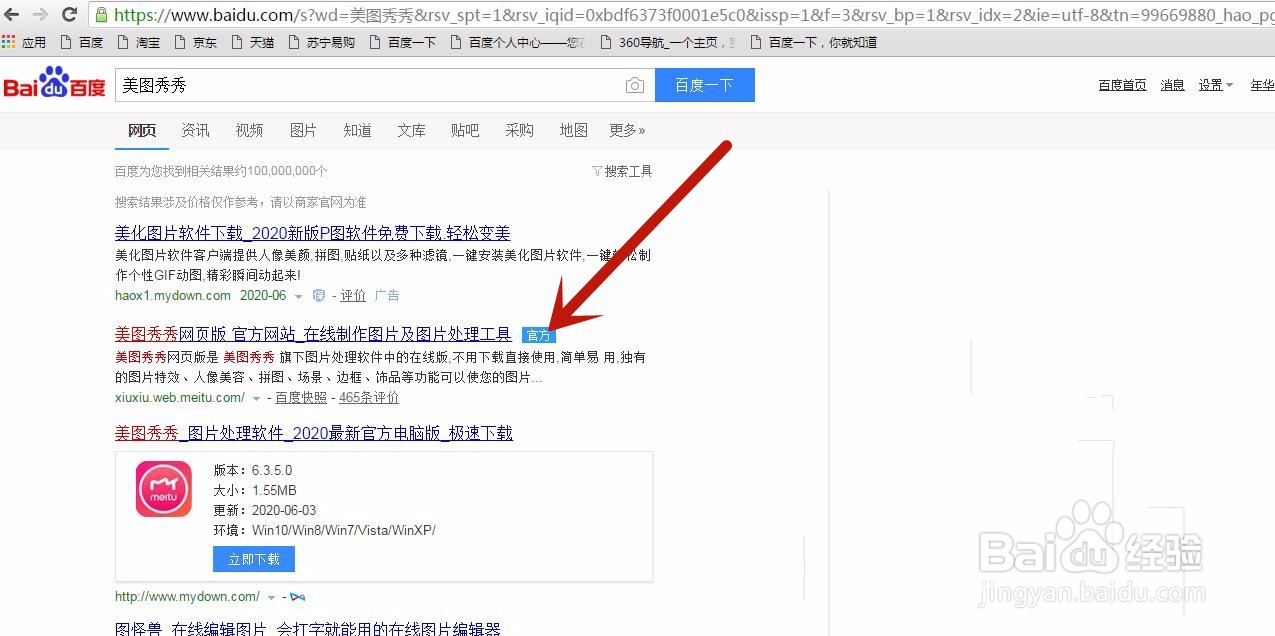Click the xiuxiu.web.meitu.com/ URL text
1275x636 pixels.
(x=180, y=397)
